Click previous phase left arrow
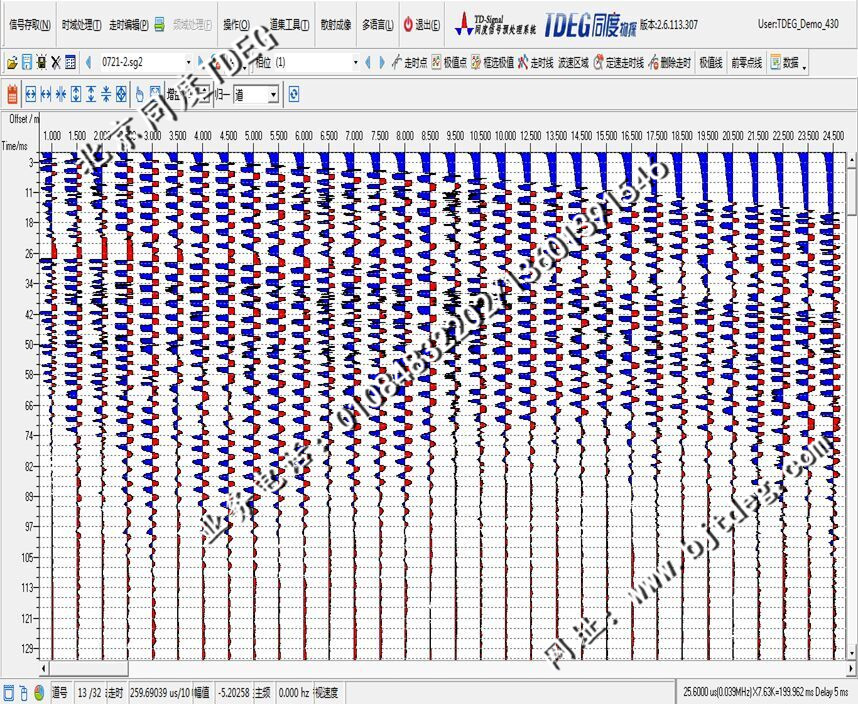Viewport: 858px width, 704px height. point(368,62)
